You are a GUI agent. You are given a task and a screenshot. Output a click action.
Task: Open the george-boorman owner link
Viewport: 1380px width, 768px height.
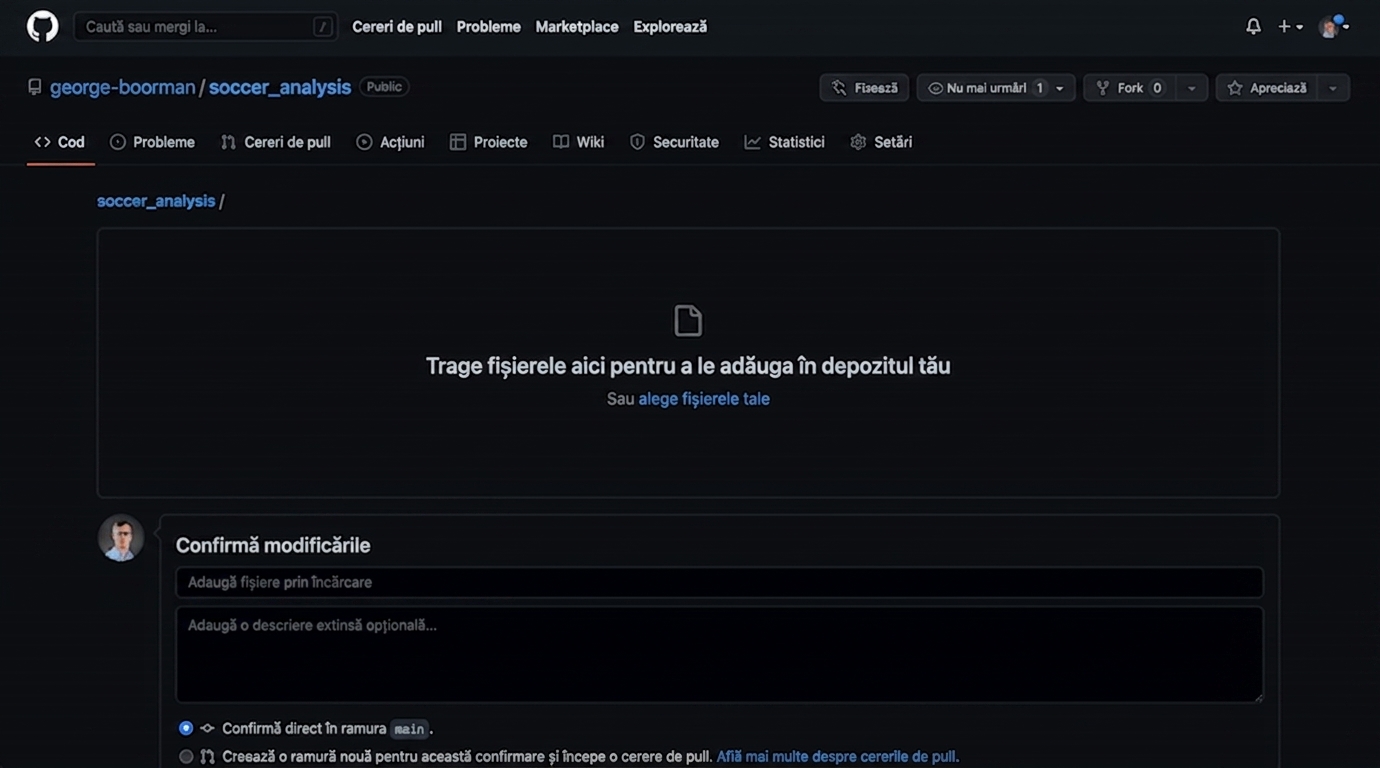(123, 87)
